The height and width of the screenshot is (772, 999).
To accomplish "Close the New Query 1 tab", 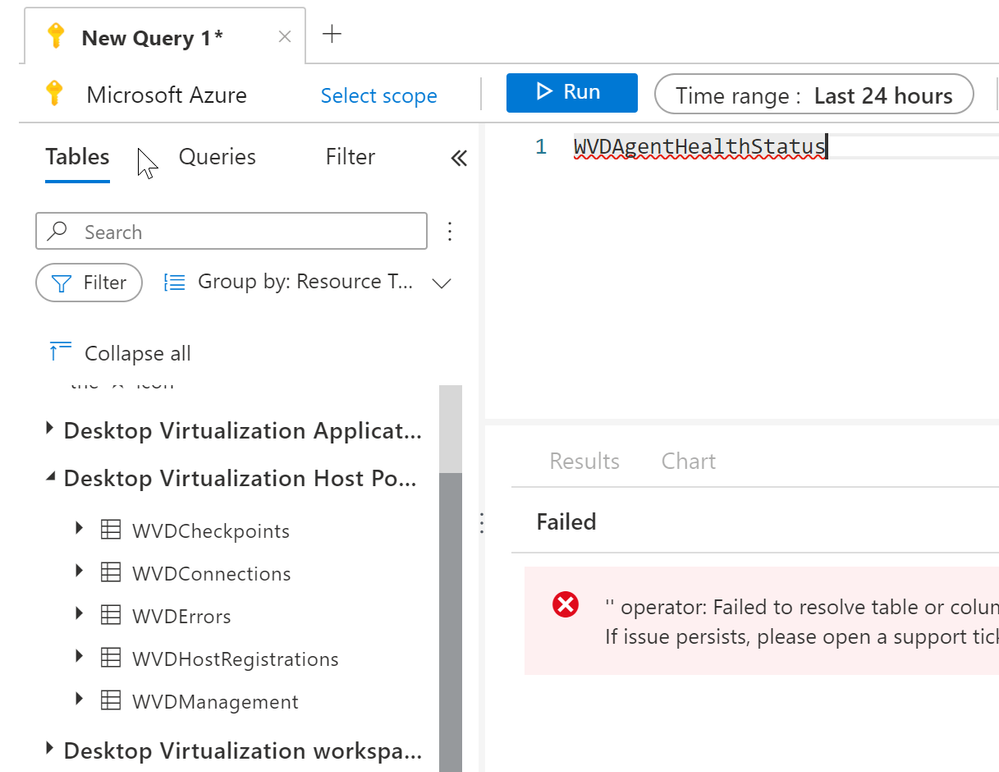I will pyautogui.click(x=284, y=37).
